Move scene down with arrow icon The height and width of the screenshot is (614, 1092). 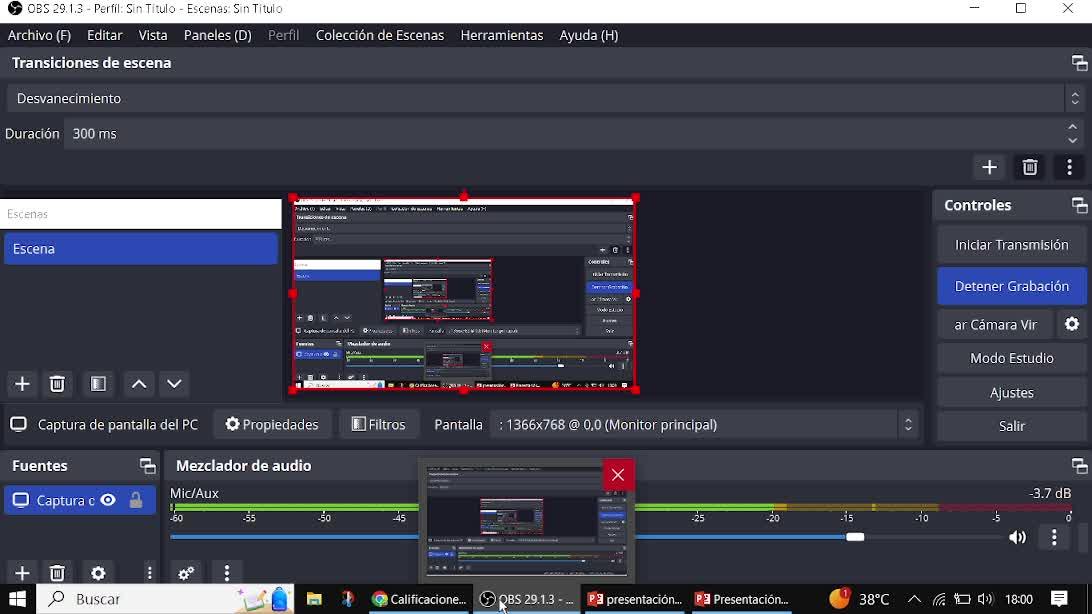pyautogui.click(x=174, y=384)
